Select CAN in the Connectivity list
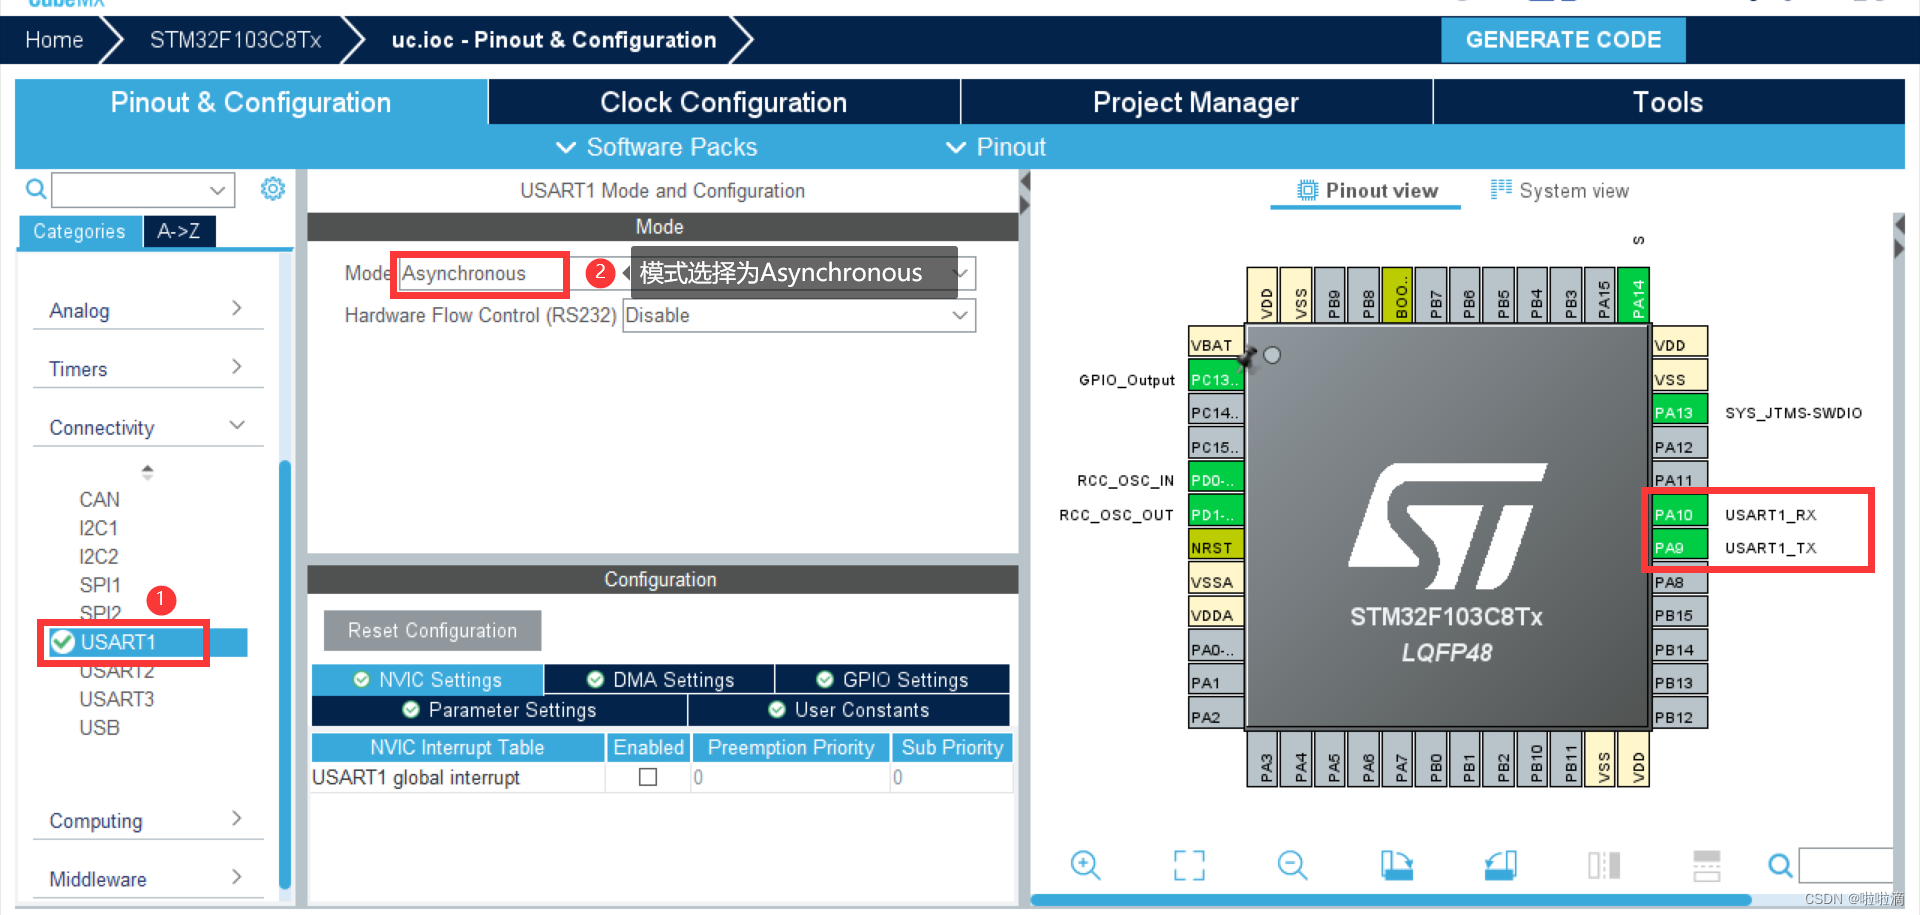The height and width of the screenshot is (915, 1920). point(99,499)
